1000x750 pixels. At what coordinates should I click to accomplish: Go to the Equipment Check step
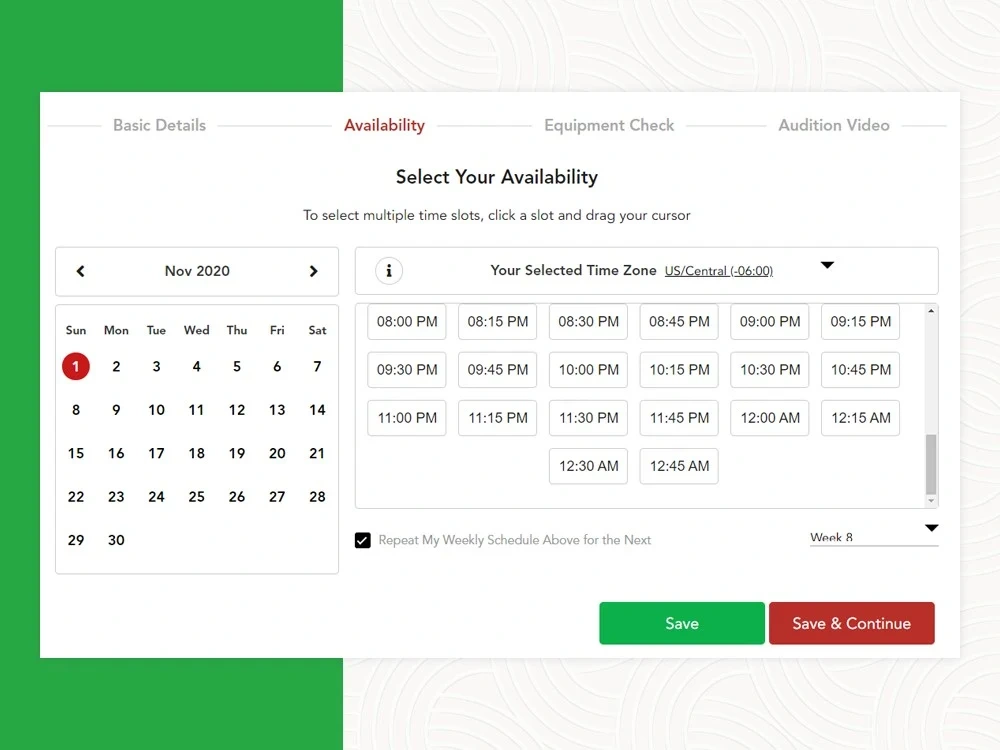pos(609,125)
